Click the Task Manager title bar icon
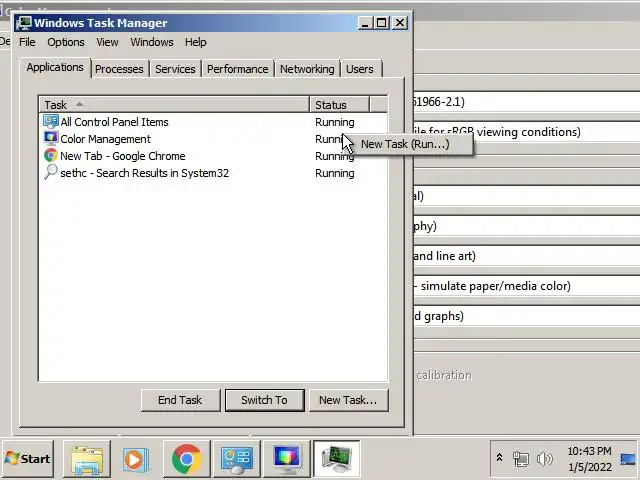Screen dimensions: 640x480 point(24,23)
